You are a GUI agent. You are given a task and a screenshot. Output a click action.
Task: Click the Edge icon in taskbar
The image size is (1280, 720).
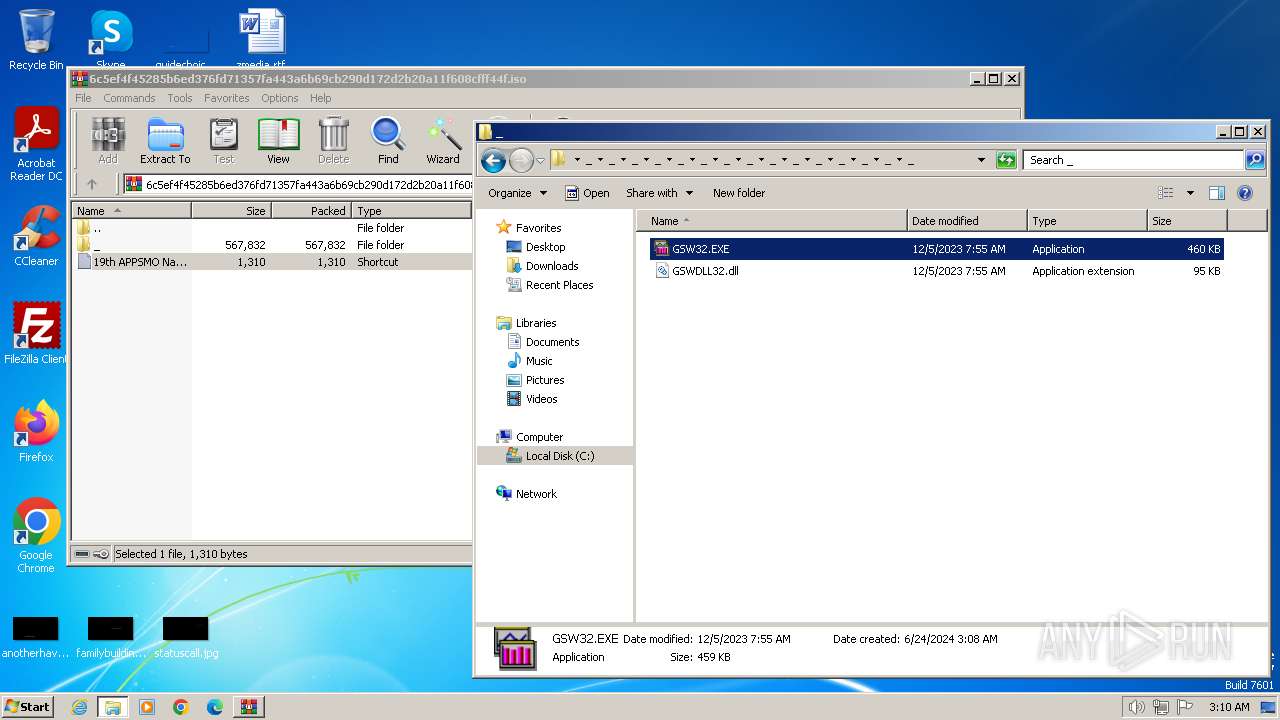click(x=215, y=707)
